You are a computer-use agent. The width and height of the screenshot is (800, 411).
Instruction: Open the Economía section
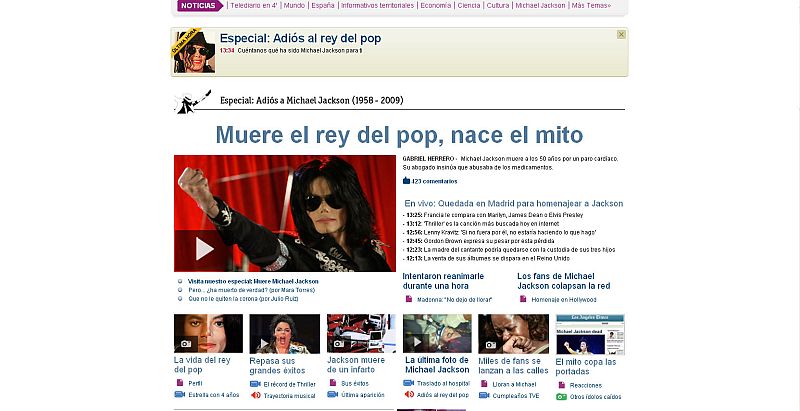point(436,6)
